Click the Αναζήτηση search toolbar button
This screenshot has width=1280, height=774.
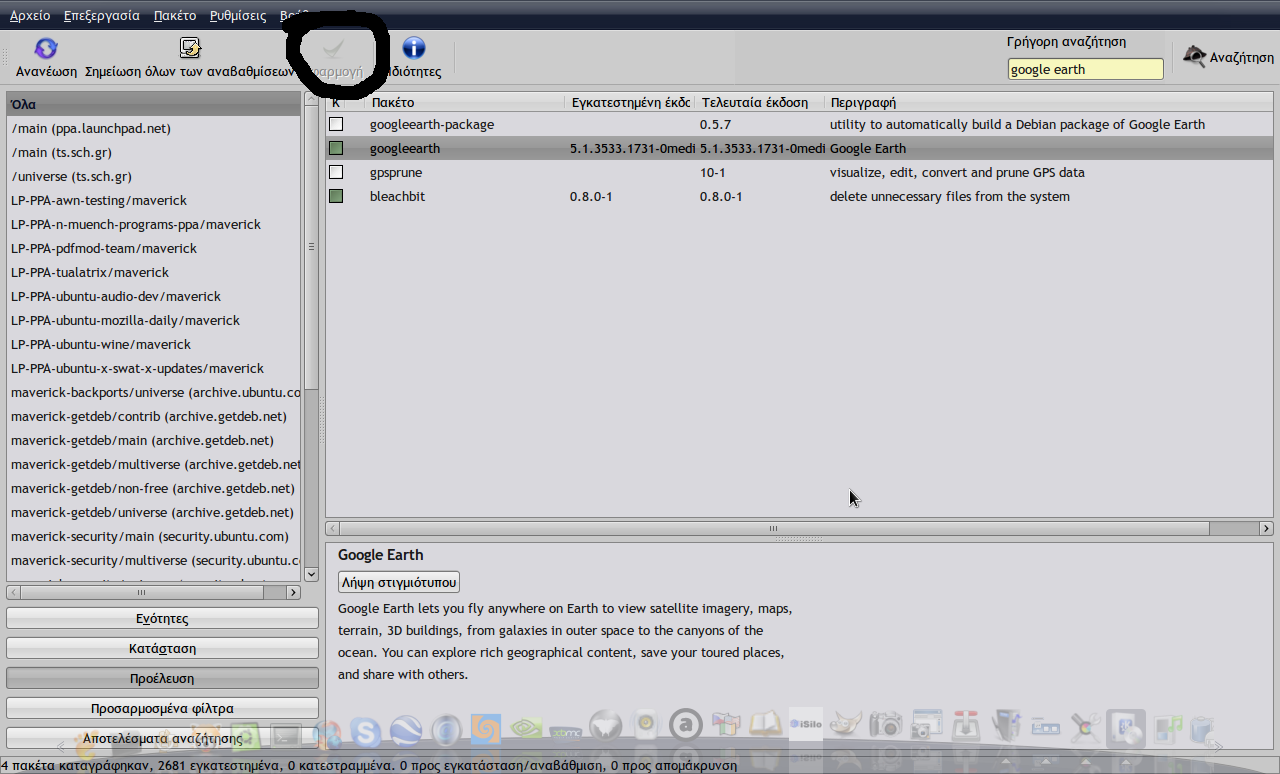click(x=1228, y=57)
